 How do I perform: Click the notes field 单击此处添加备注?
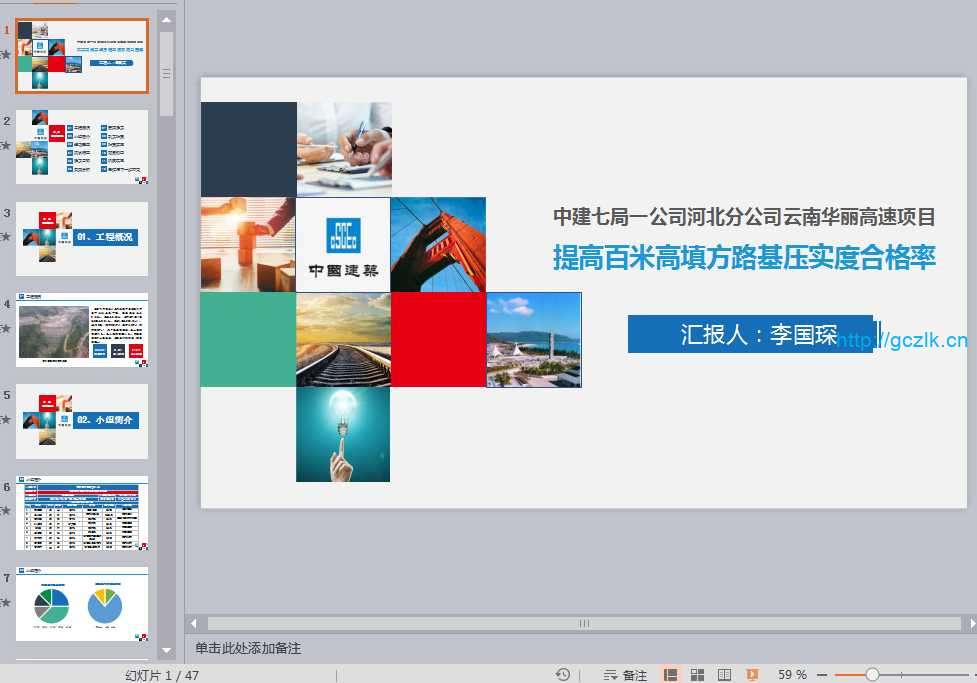tap(248, 648)
